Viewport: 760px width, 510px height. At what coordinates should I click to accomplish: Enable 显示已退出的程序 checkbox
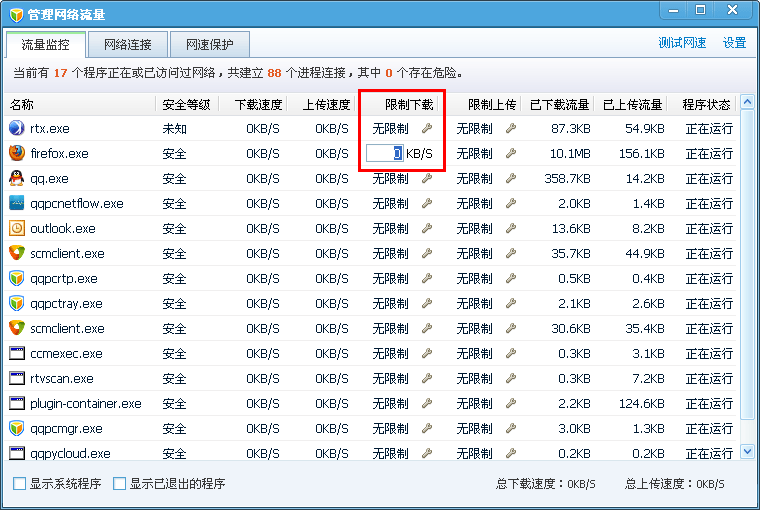tap(119, 483)
